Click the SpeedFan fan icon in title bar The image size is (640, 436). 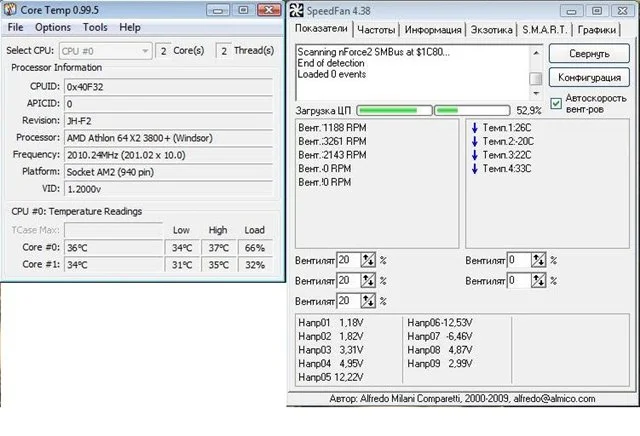297,10
